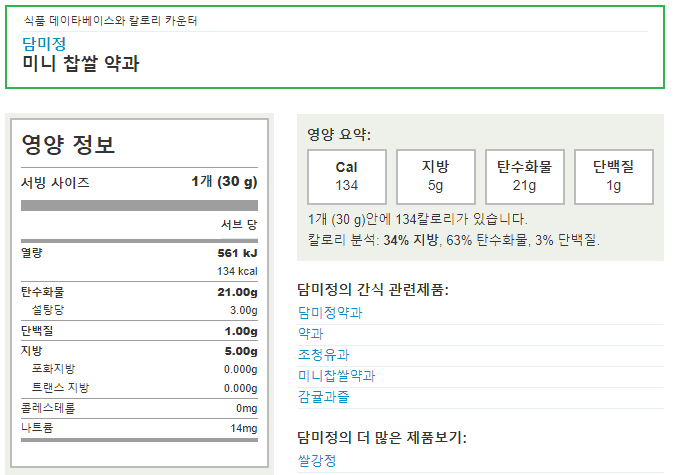Click the 1개 (30 g)안에 134칼로리 sentence

click(x=418, y=219)
